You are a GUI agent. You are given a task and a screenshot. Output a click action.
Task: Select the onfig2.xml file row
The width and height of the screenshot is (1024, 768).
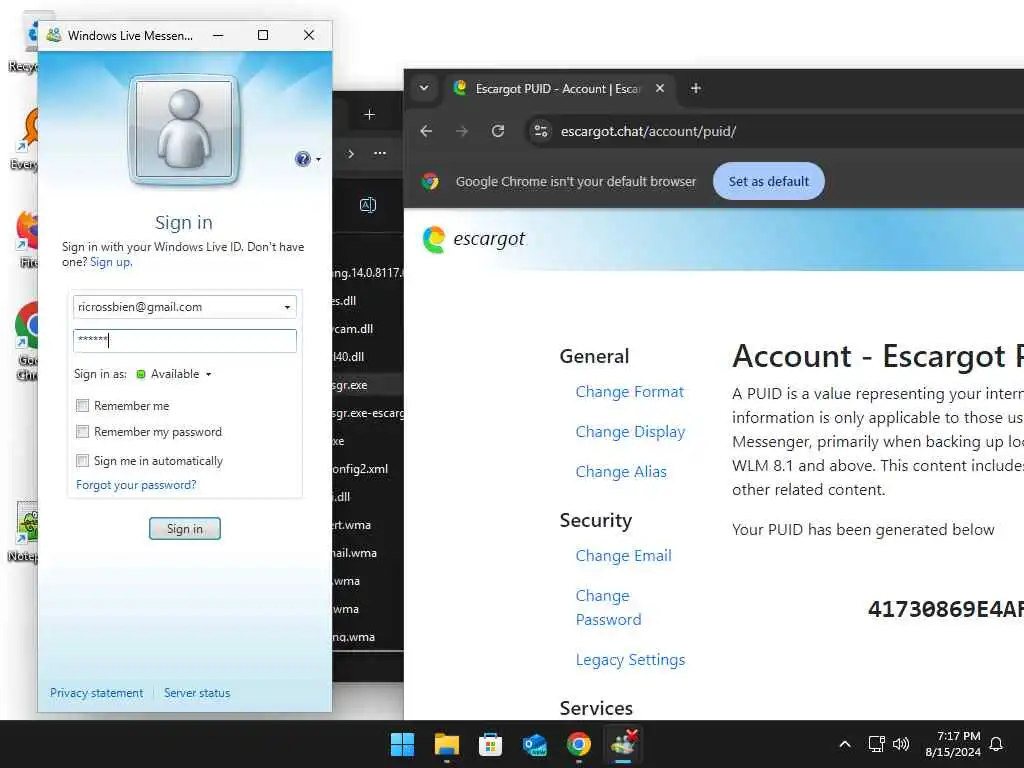368,469
